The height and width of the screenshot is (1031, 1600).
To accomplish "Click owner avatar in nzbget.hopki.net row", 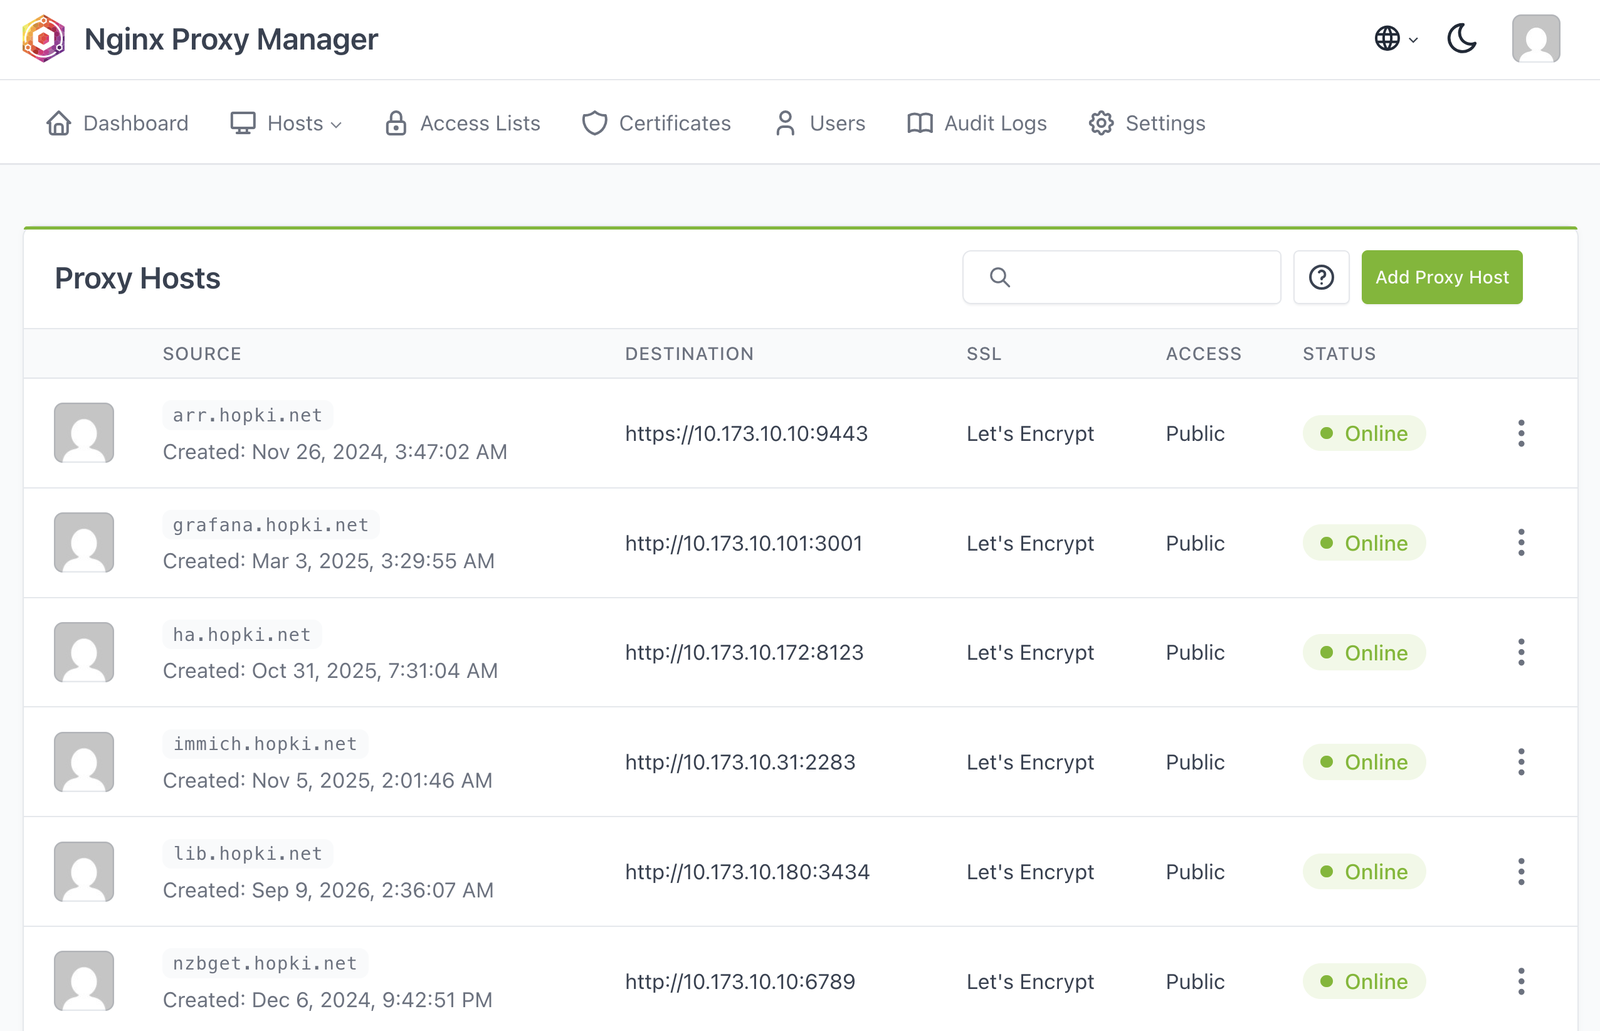I will 84,981.
